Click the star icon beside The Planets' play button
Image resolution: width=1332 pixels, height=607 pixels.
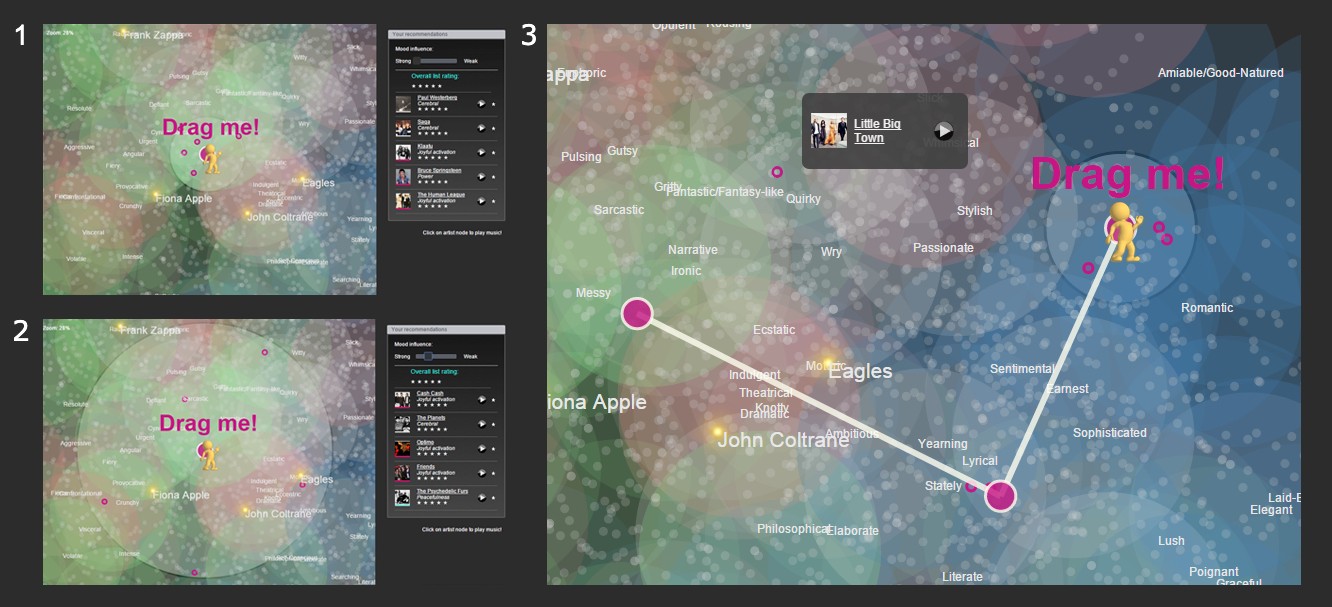(494, 424)
